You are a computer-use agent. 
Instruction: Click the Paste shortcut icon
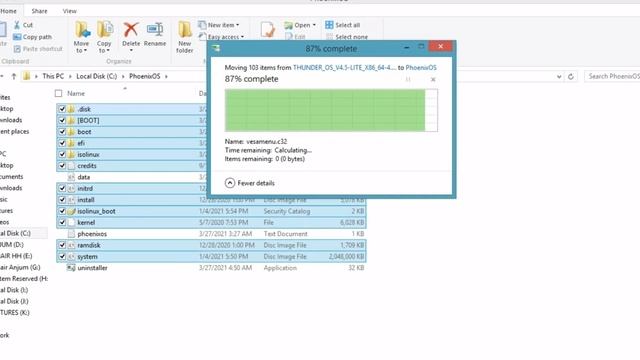[x=17, y=49]
